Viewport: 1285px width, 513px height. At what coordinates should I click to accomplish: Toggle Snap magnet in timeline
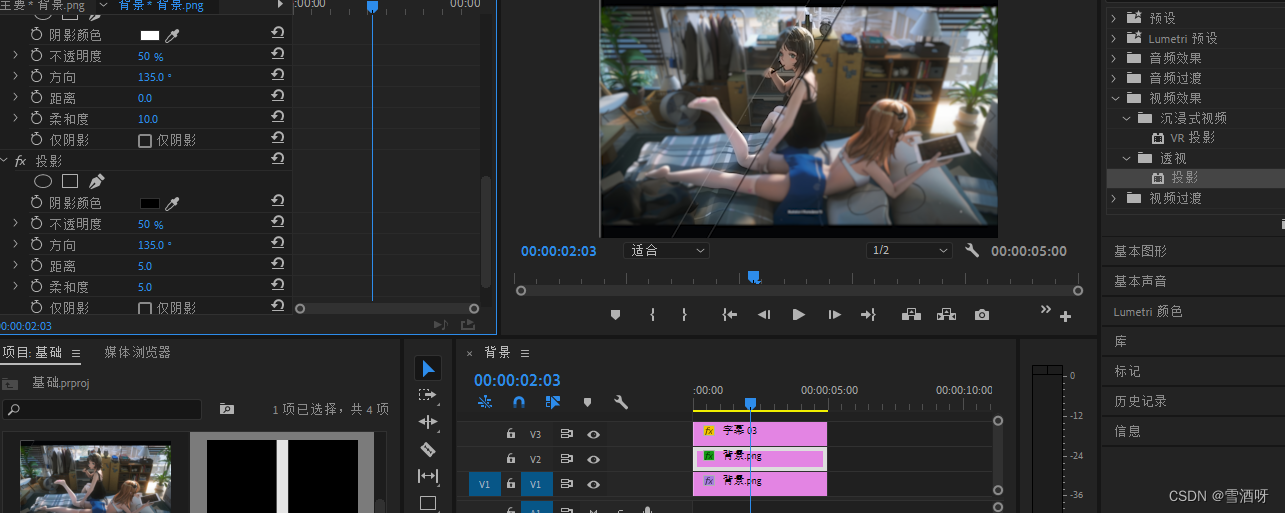[x=518, y=402]
